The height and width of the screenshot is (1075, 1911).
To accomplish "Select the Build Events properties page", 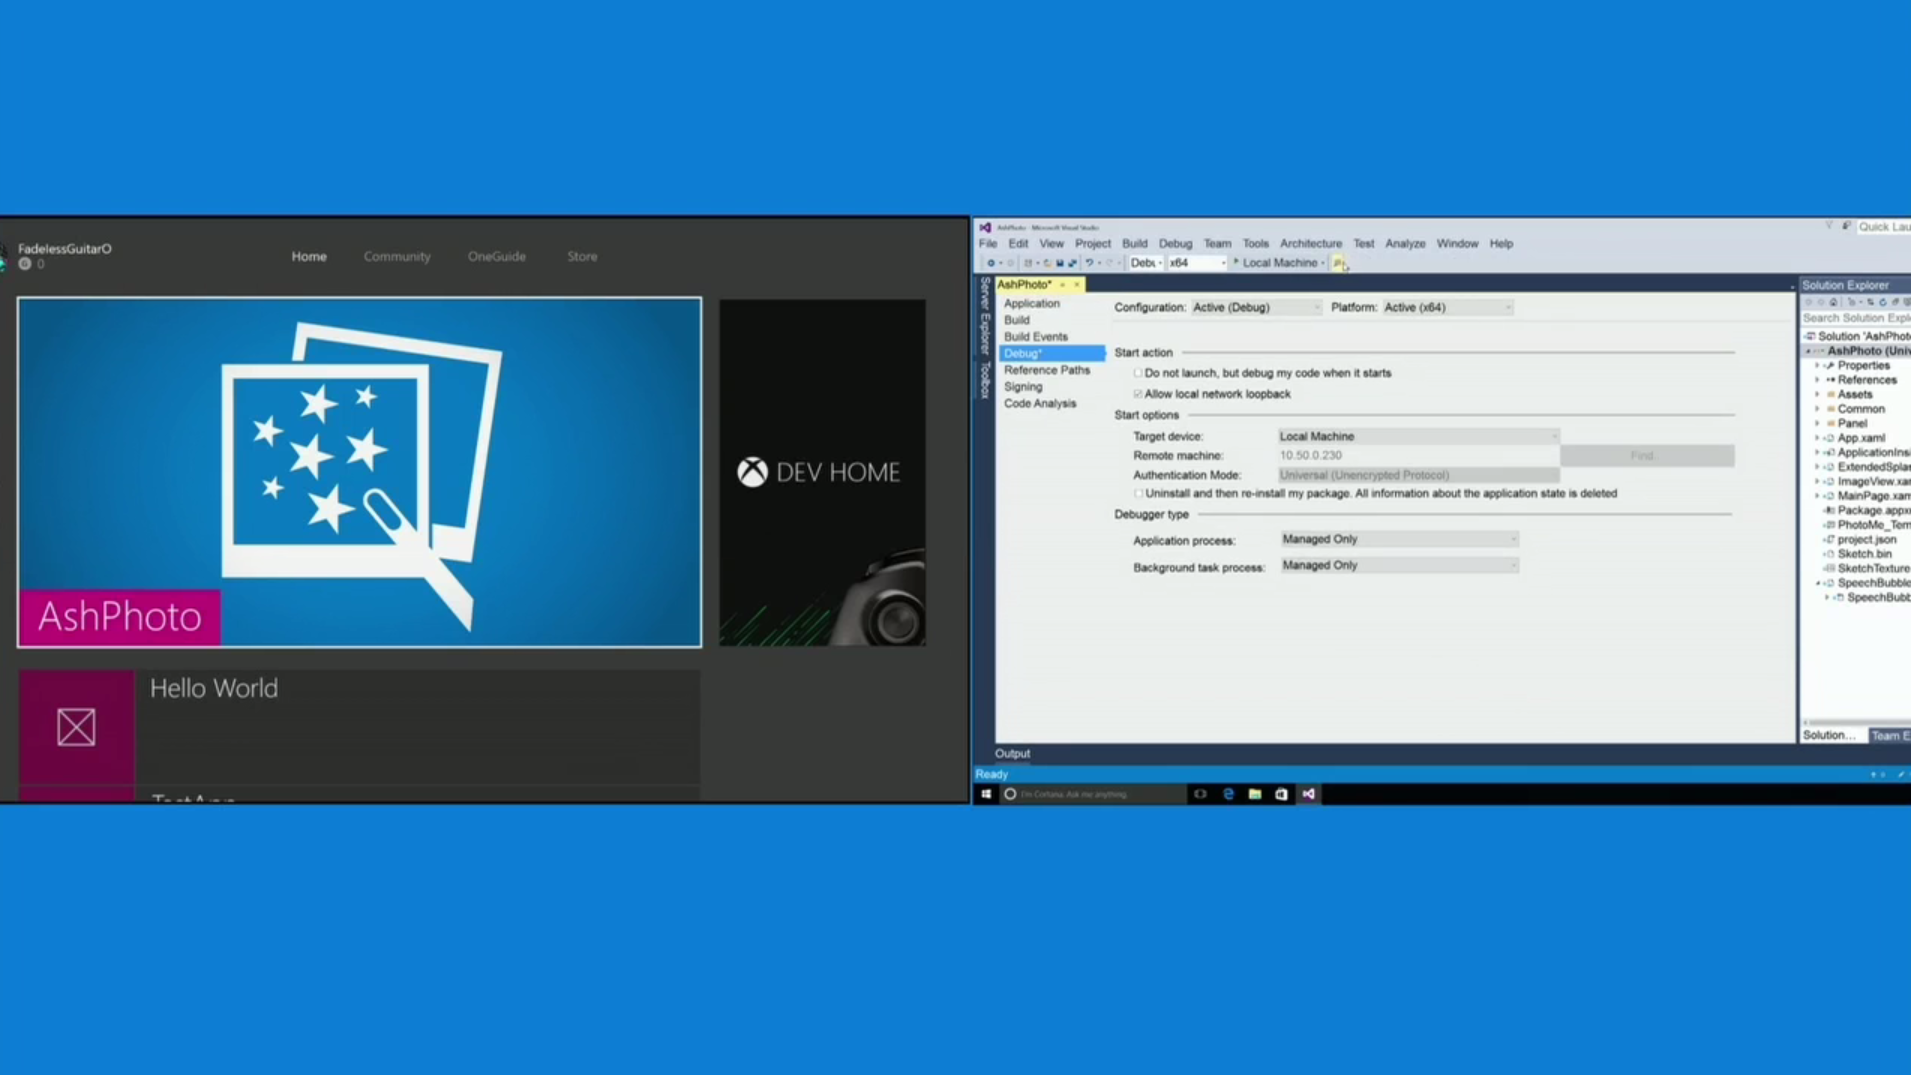I will (x=1035, y=337).
